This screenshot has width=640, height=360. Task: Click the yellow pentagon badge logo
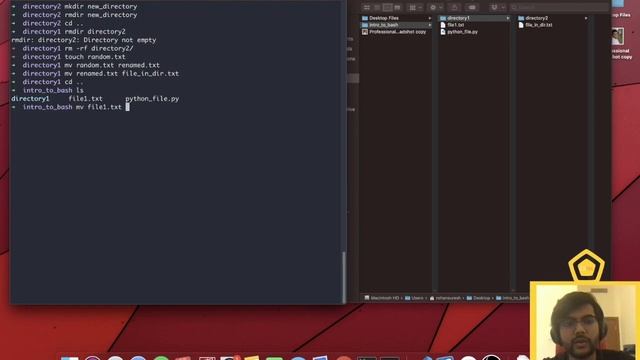click(586, 266)
